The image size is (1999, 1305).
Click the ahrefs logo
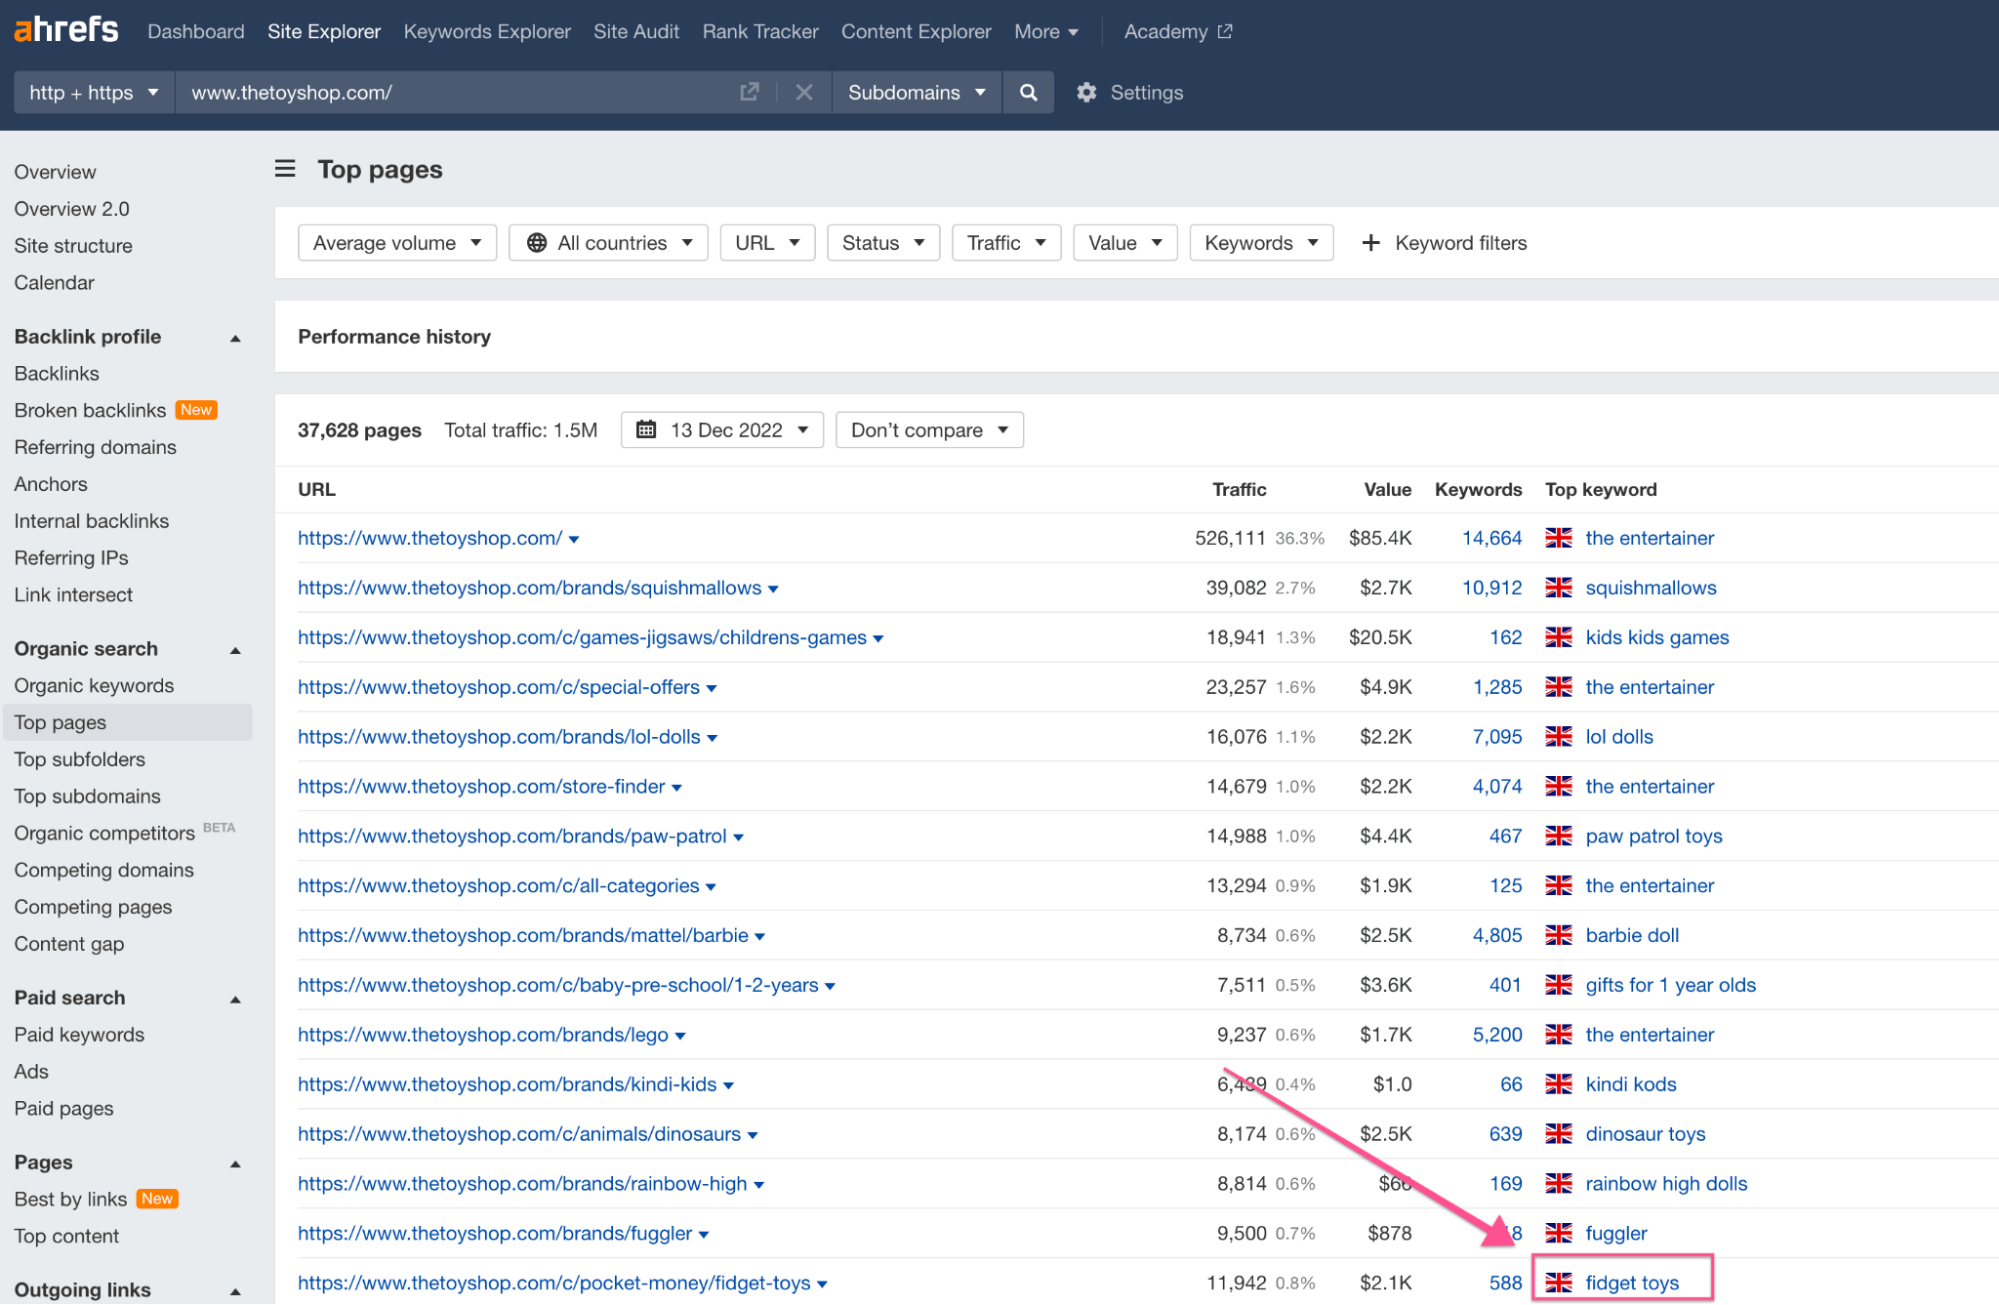64,29
